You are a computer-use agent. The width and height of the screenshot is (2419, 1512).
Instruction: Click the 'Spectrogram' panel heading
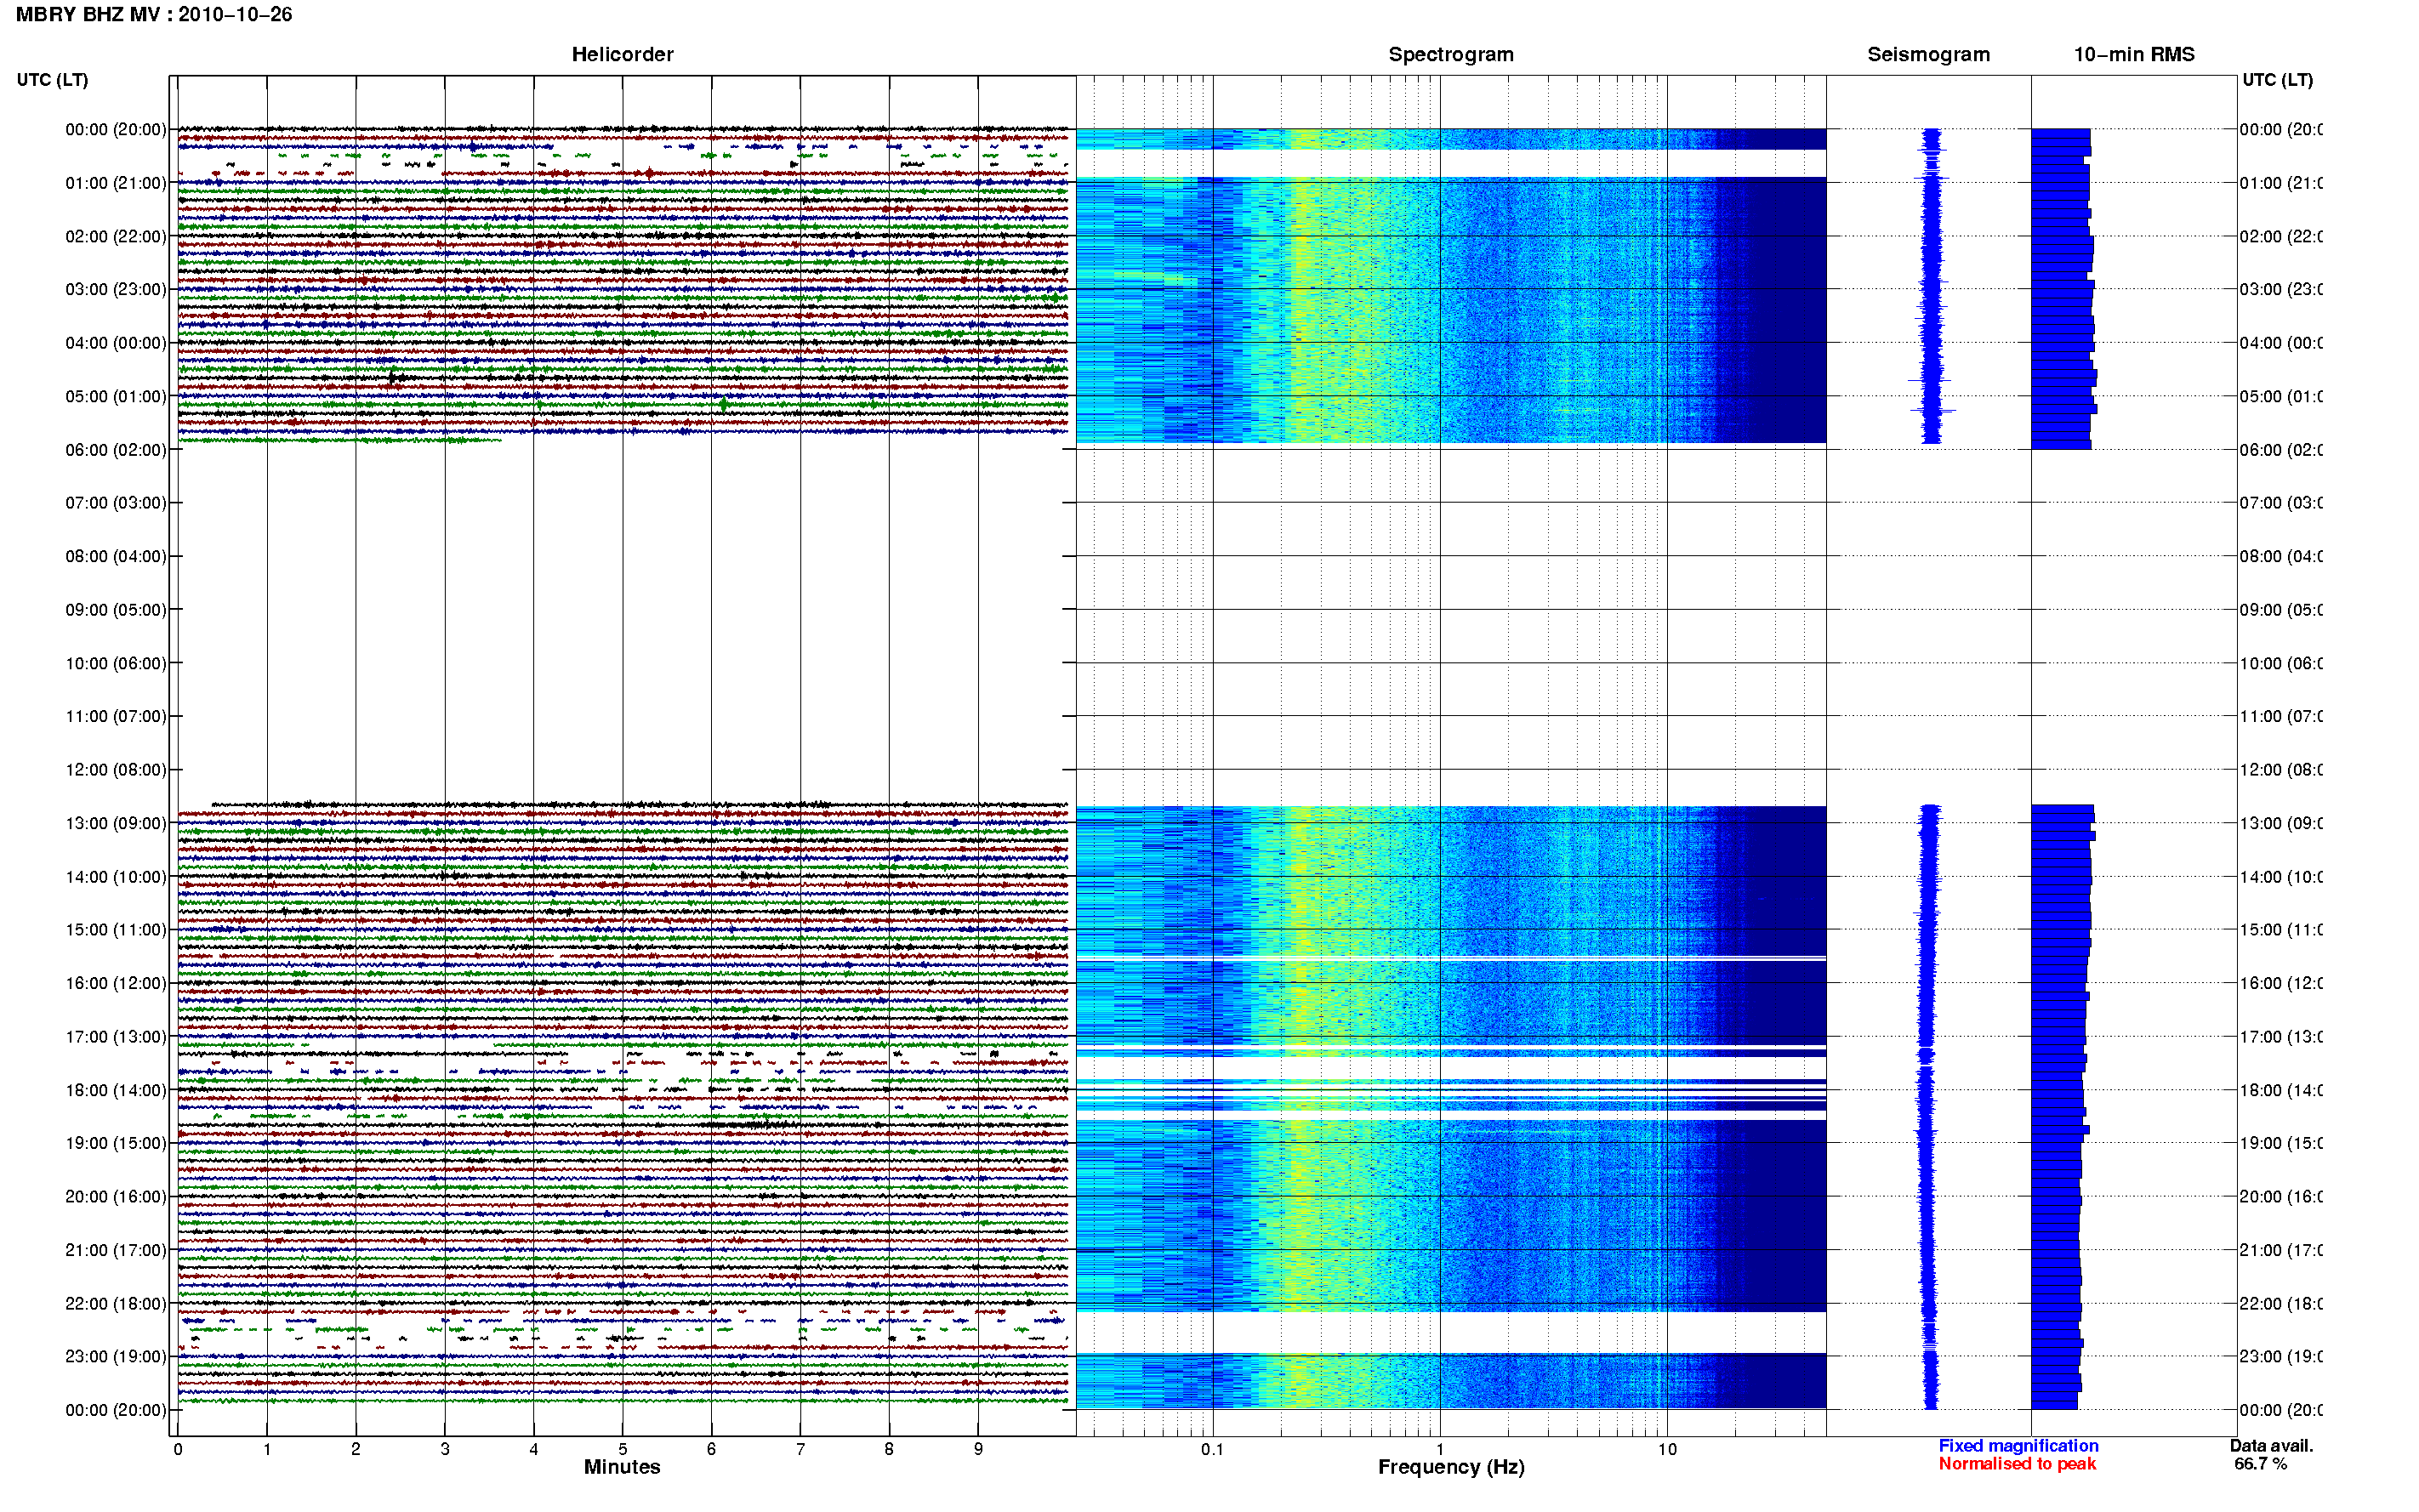pyautogui.click(x=1451, y=55)
